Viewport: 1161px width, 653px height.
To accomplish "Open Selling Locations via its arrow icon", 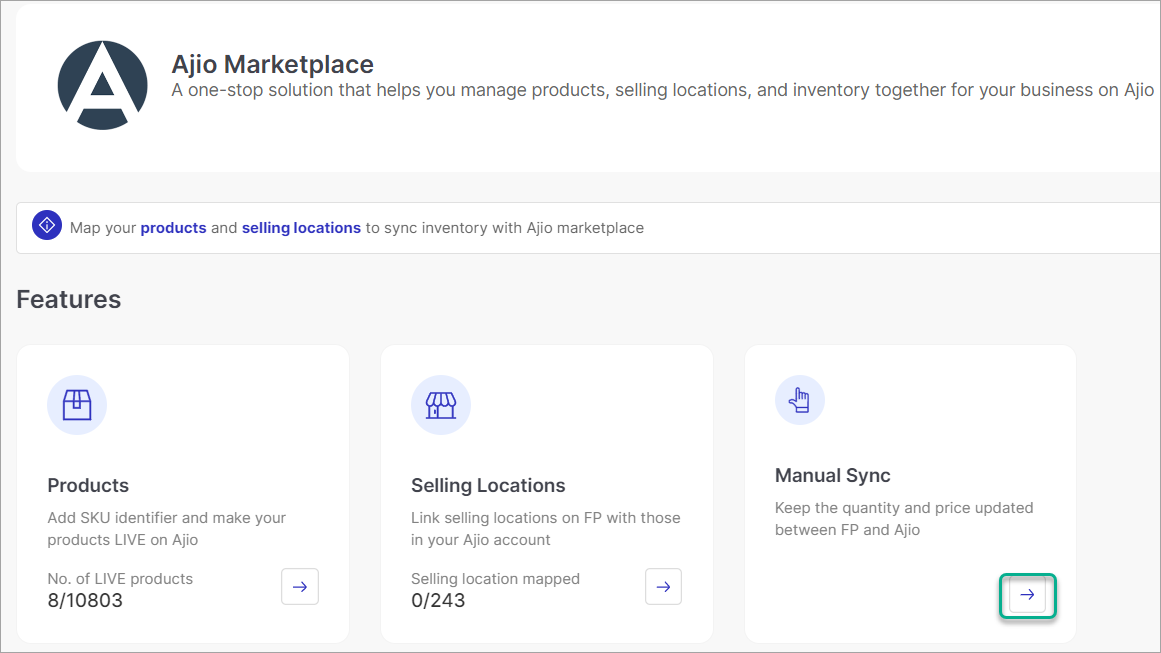I will pyautogui.click(x=663, y=586).
